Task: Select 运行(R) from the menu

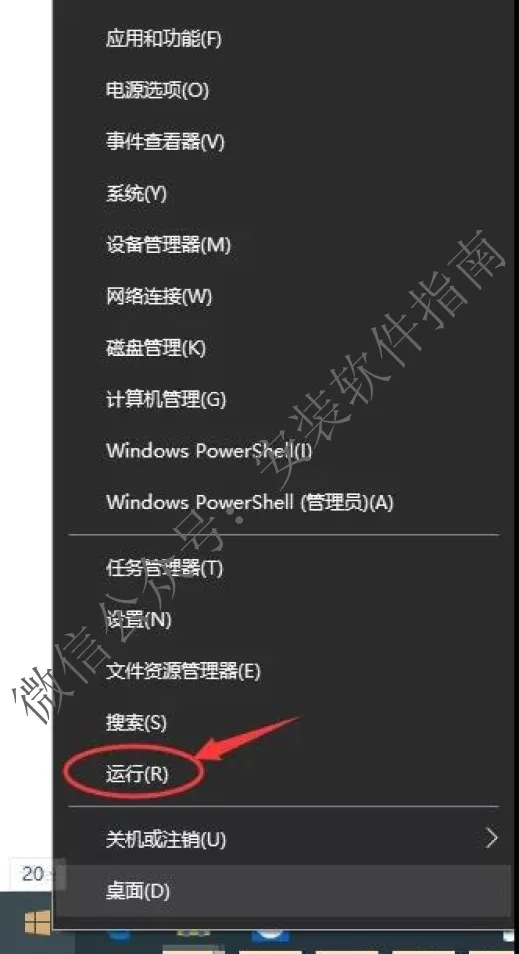Action: (136, 774)
